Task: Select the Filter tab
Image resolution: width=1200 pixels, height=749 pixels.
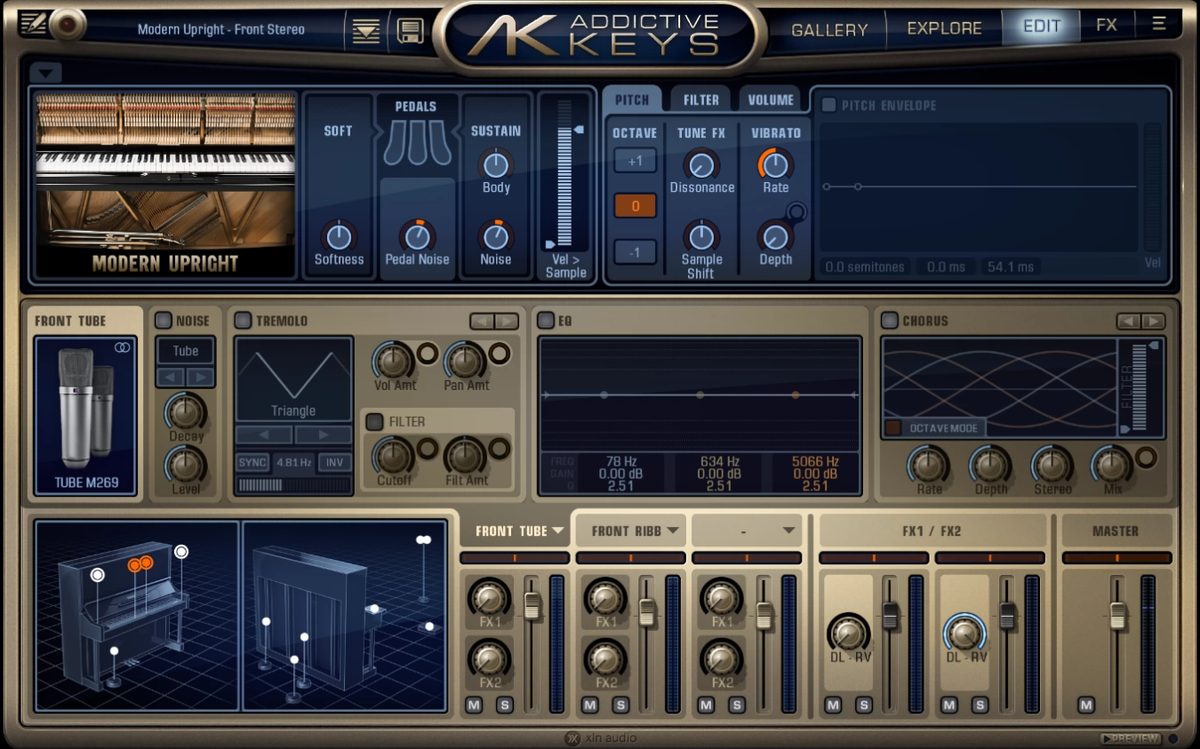Action: (701, 100)
